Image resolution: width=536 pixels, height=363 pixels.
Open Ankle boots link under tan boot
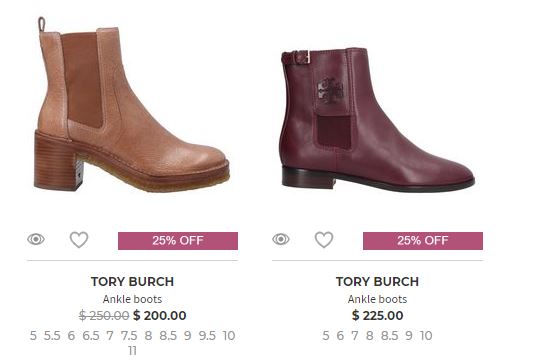coord(132,299)
